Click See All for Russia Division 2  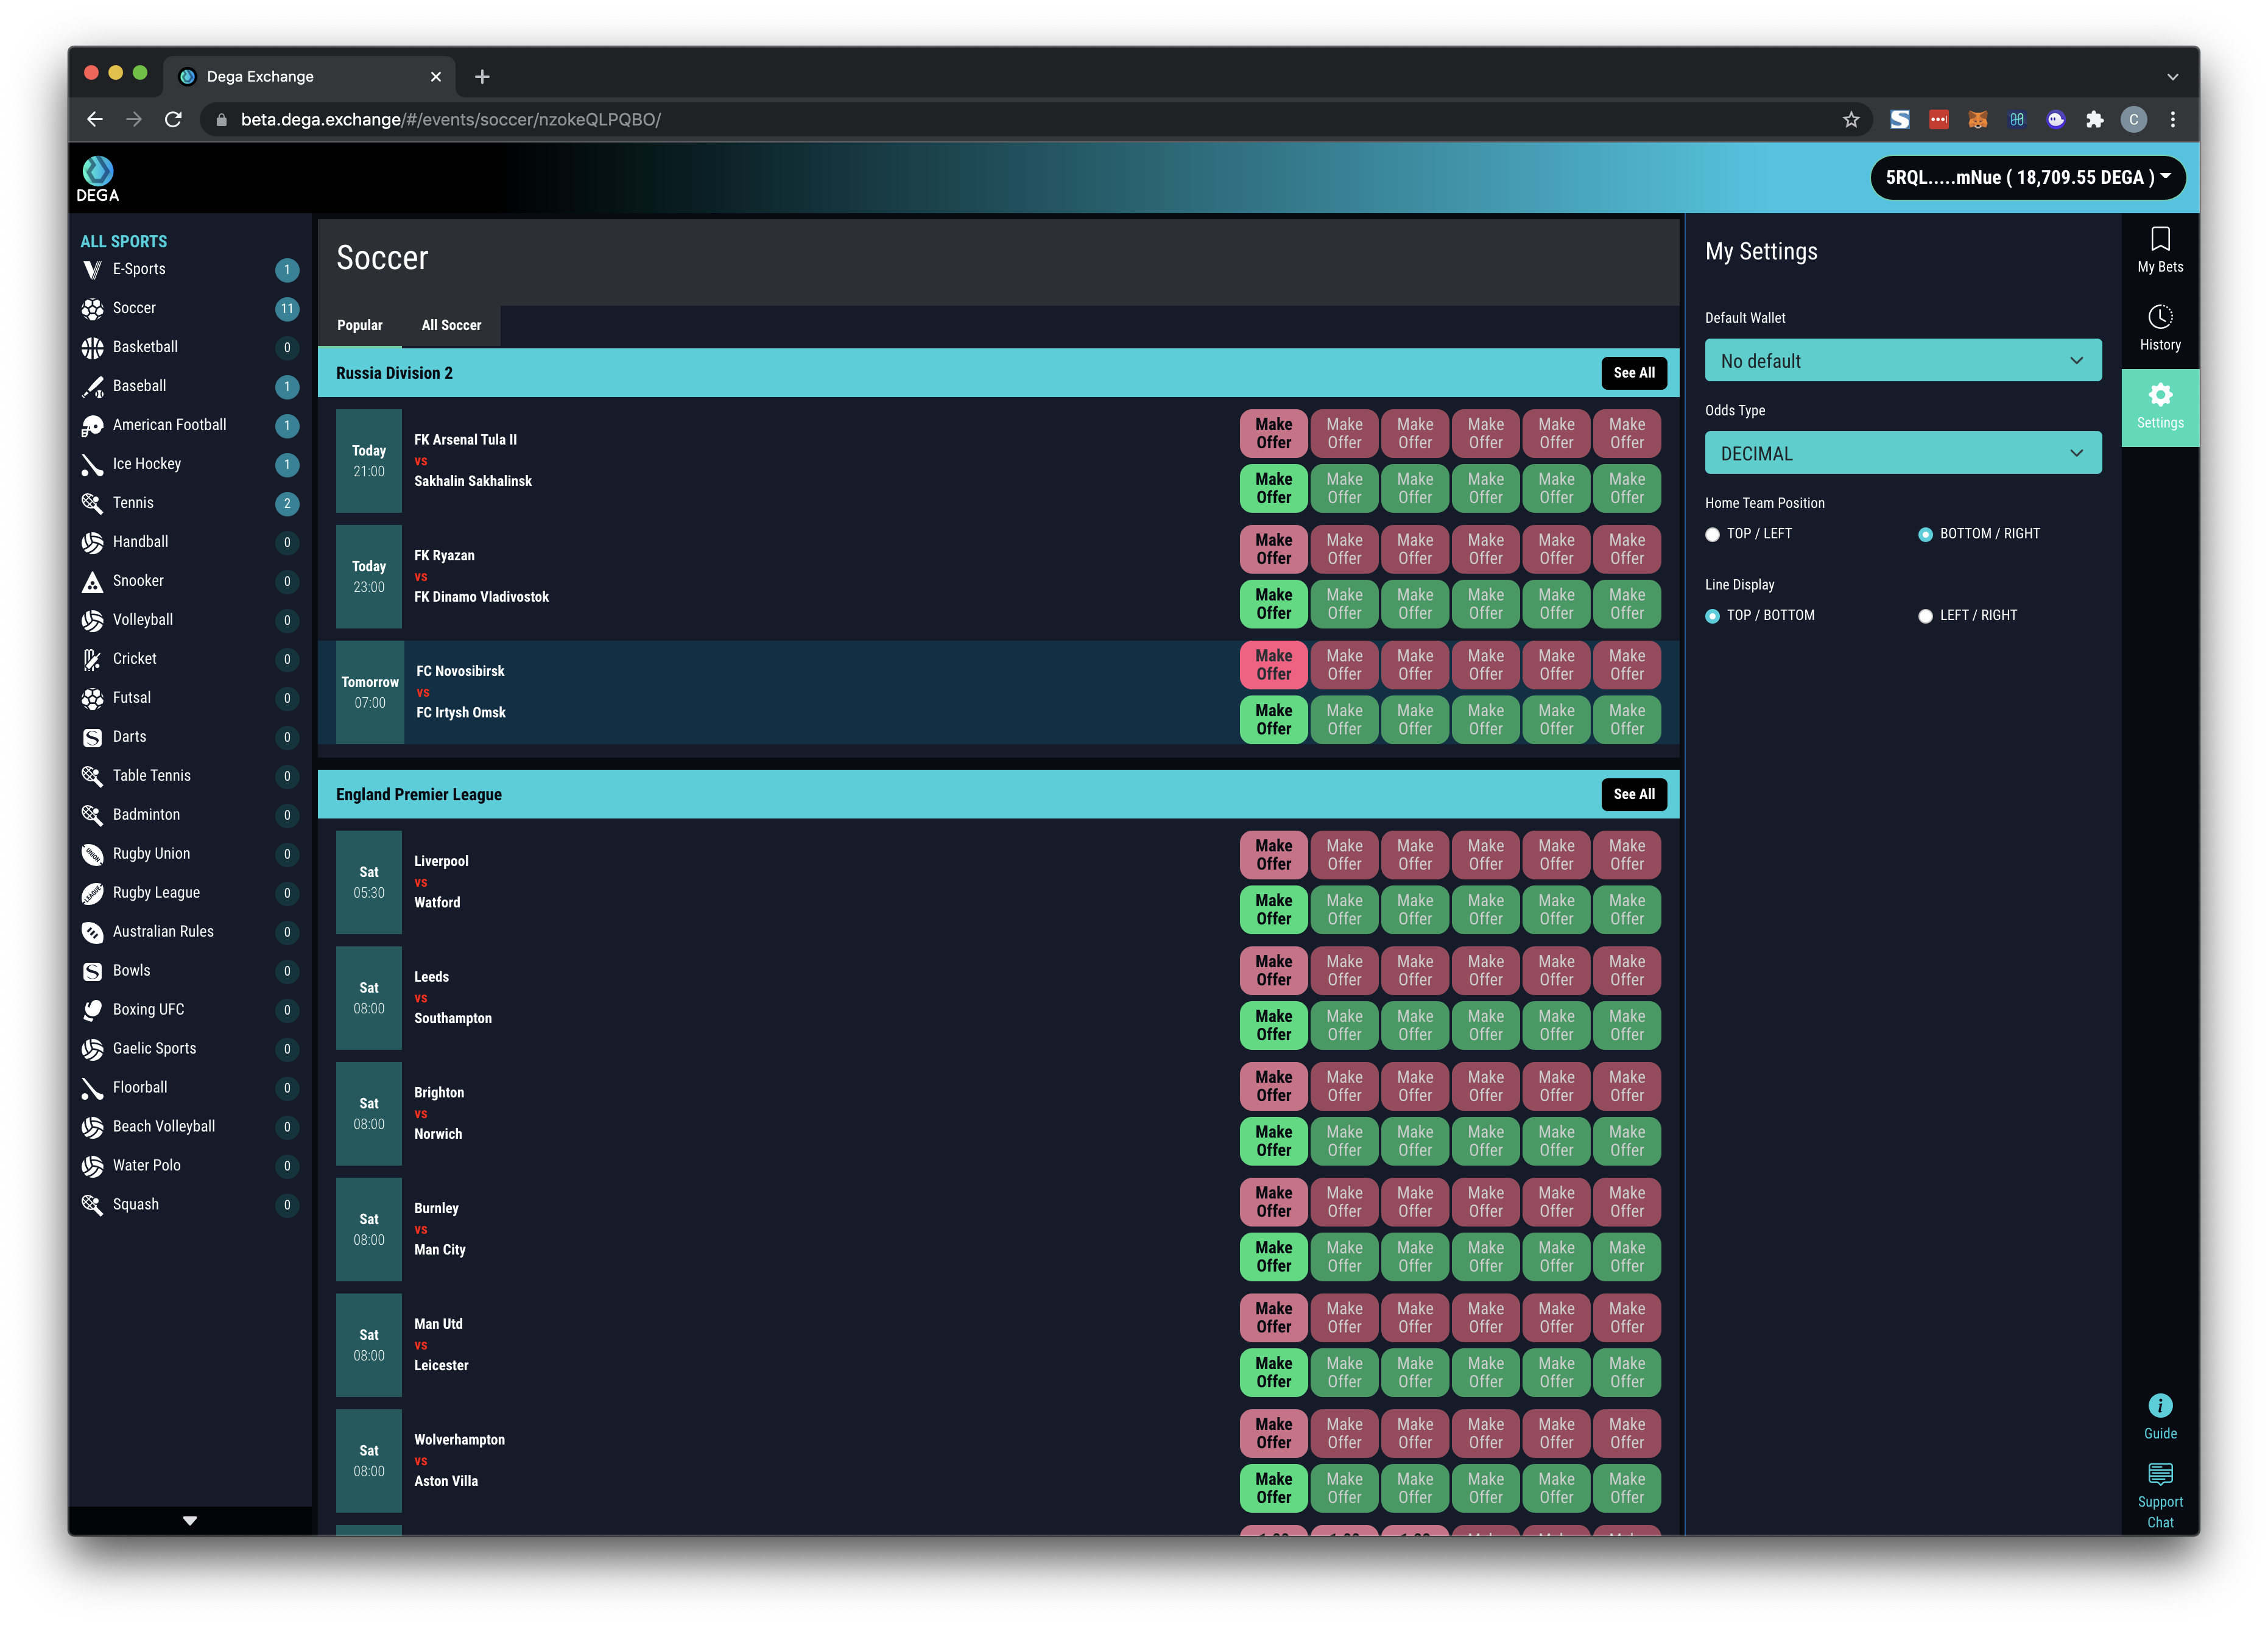click(1633, 373)
